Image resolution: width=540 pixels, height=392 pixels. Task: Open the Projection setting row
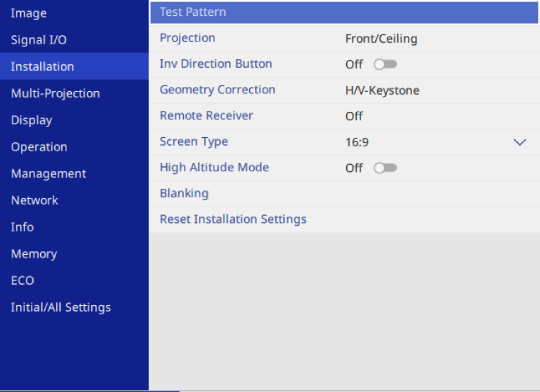pos(344,39)
